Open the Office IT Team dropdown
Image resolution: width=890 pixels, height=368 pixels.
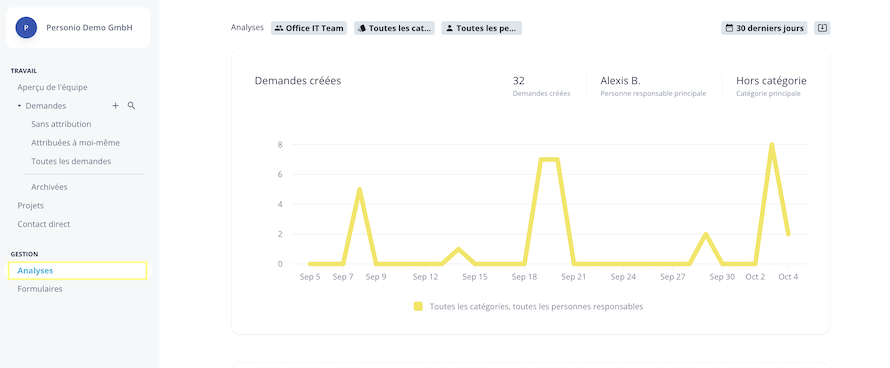(309, 28)
